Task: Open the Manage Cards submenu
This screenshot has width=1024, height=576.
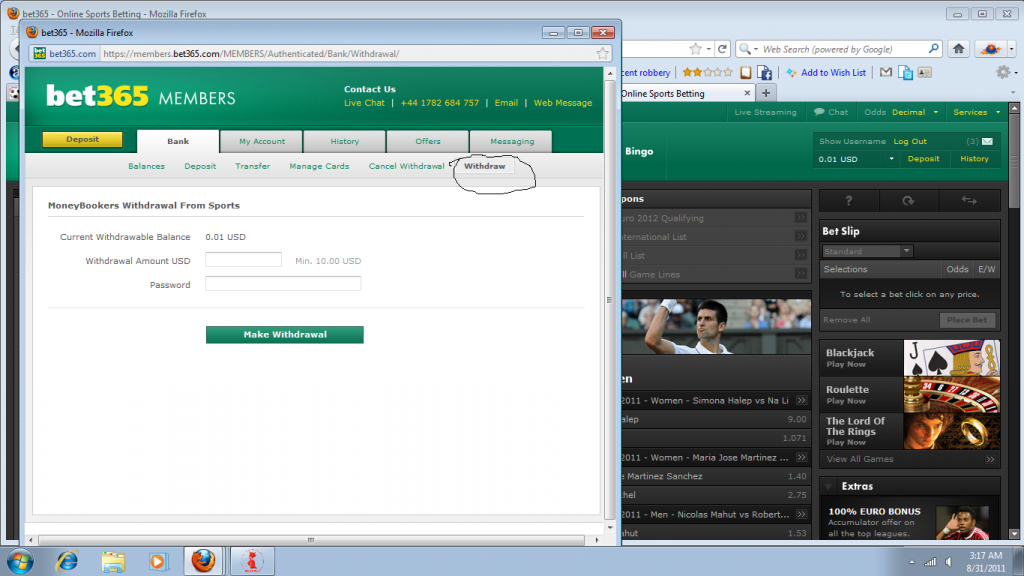Action: pyautogui.click(x=319, y=166)
